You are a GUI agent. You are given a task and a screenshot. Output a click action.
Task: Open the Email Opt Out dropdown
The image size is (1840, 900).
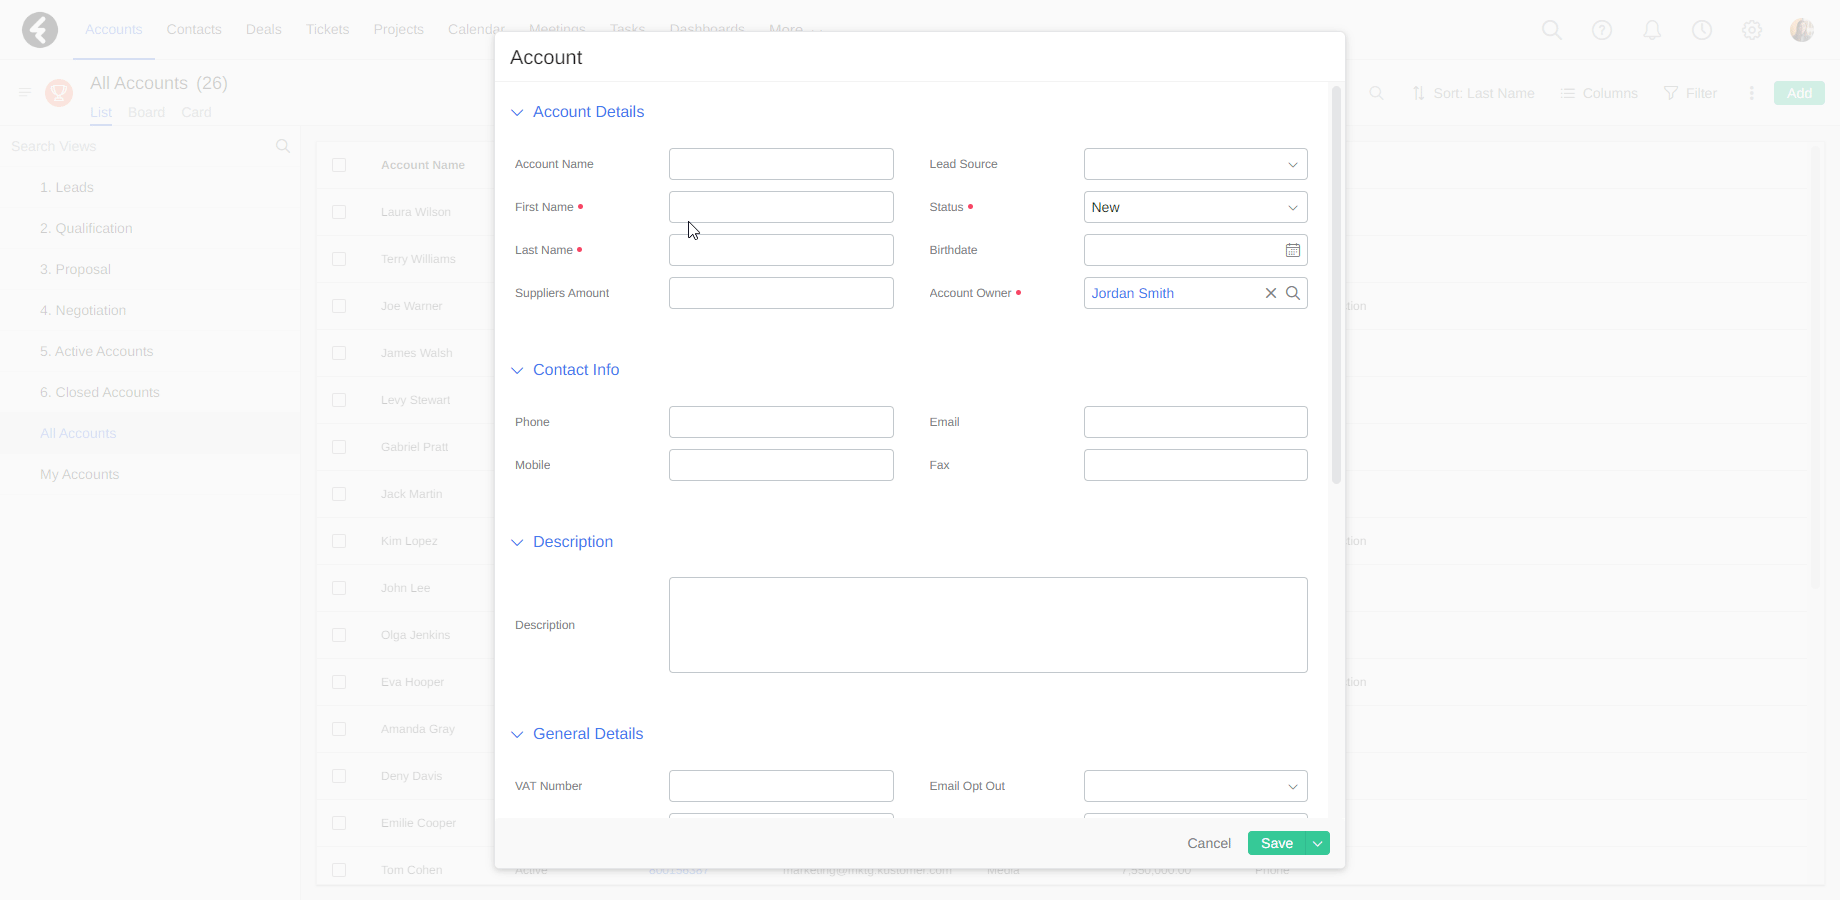(1196, 786)
